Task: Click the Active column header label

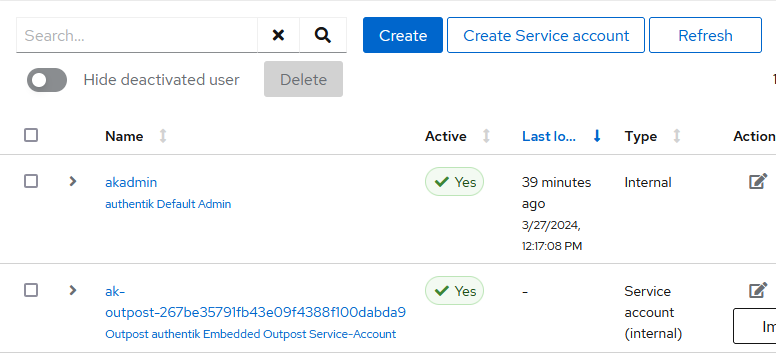Action: coord(445,136)
